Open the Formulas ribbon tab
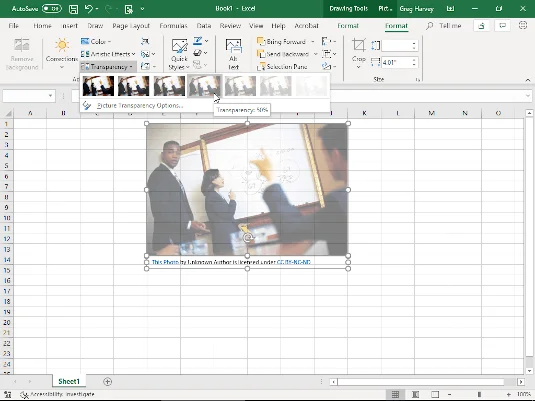This screenshot has height=401, width=535. 173,26
